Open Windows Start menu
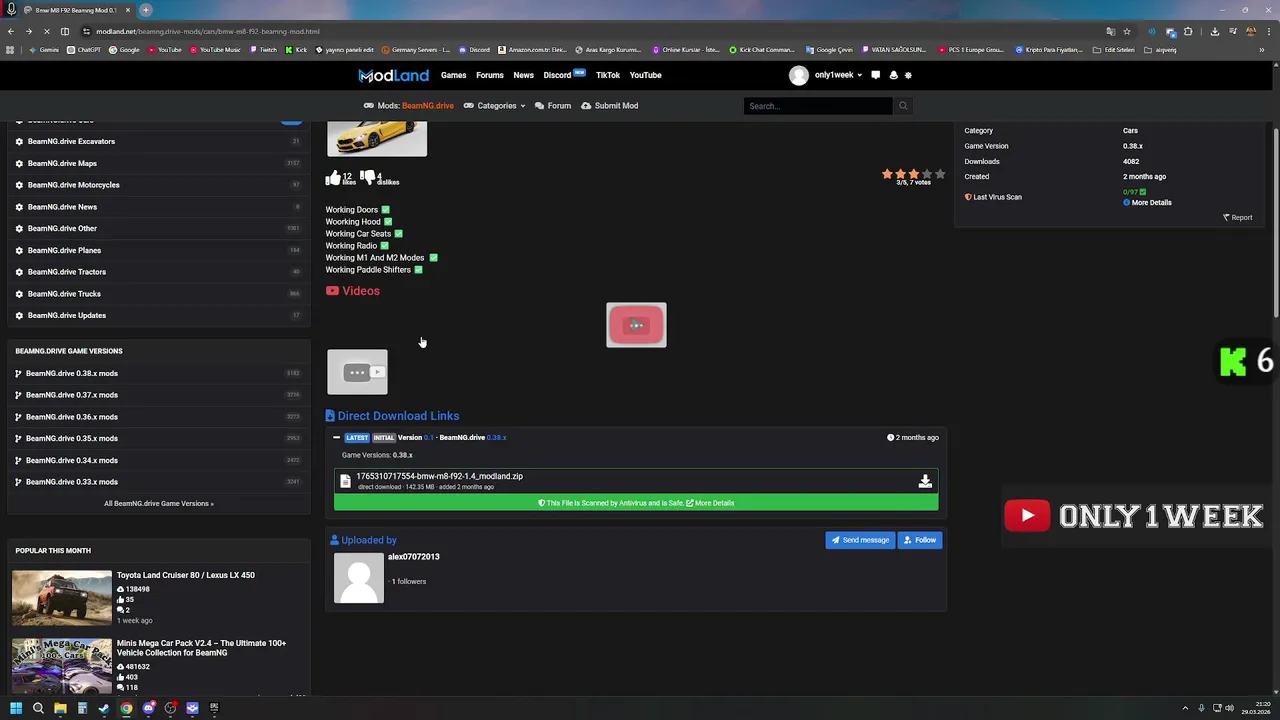 [15, 708]
